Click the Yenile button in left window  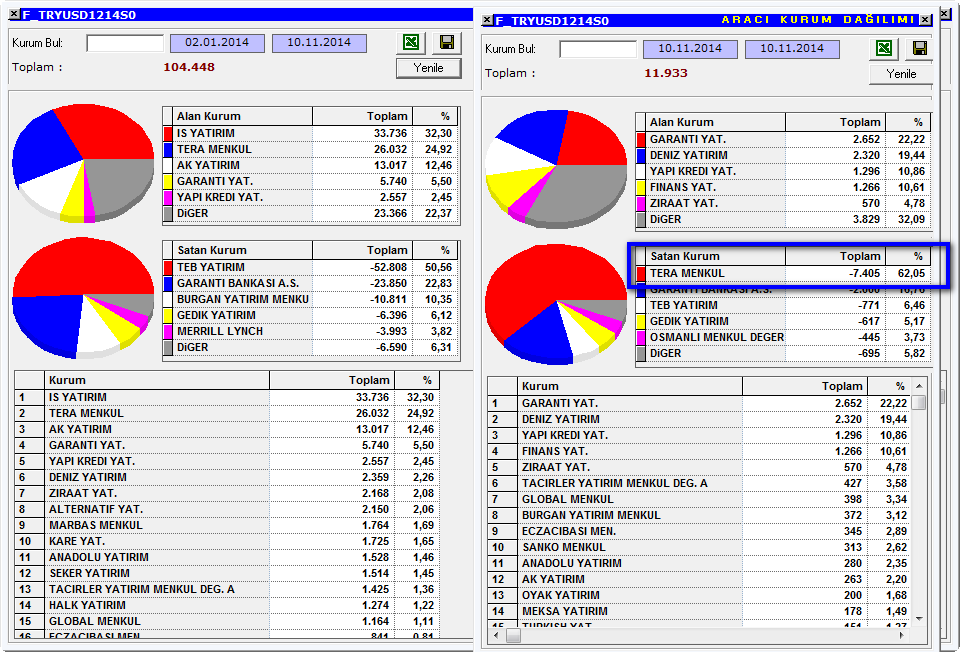[429, 68]
